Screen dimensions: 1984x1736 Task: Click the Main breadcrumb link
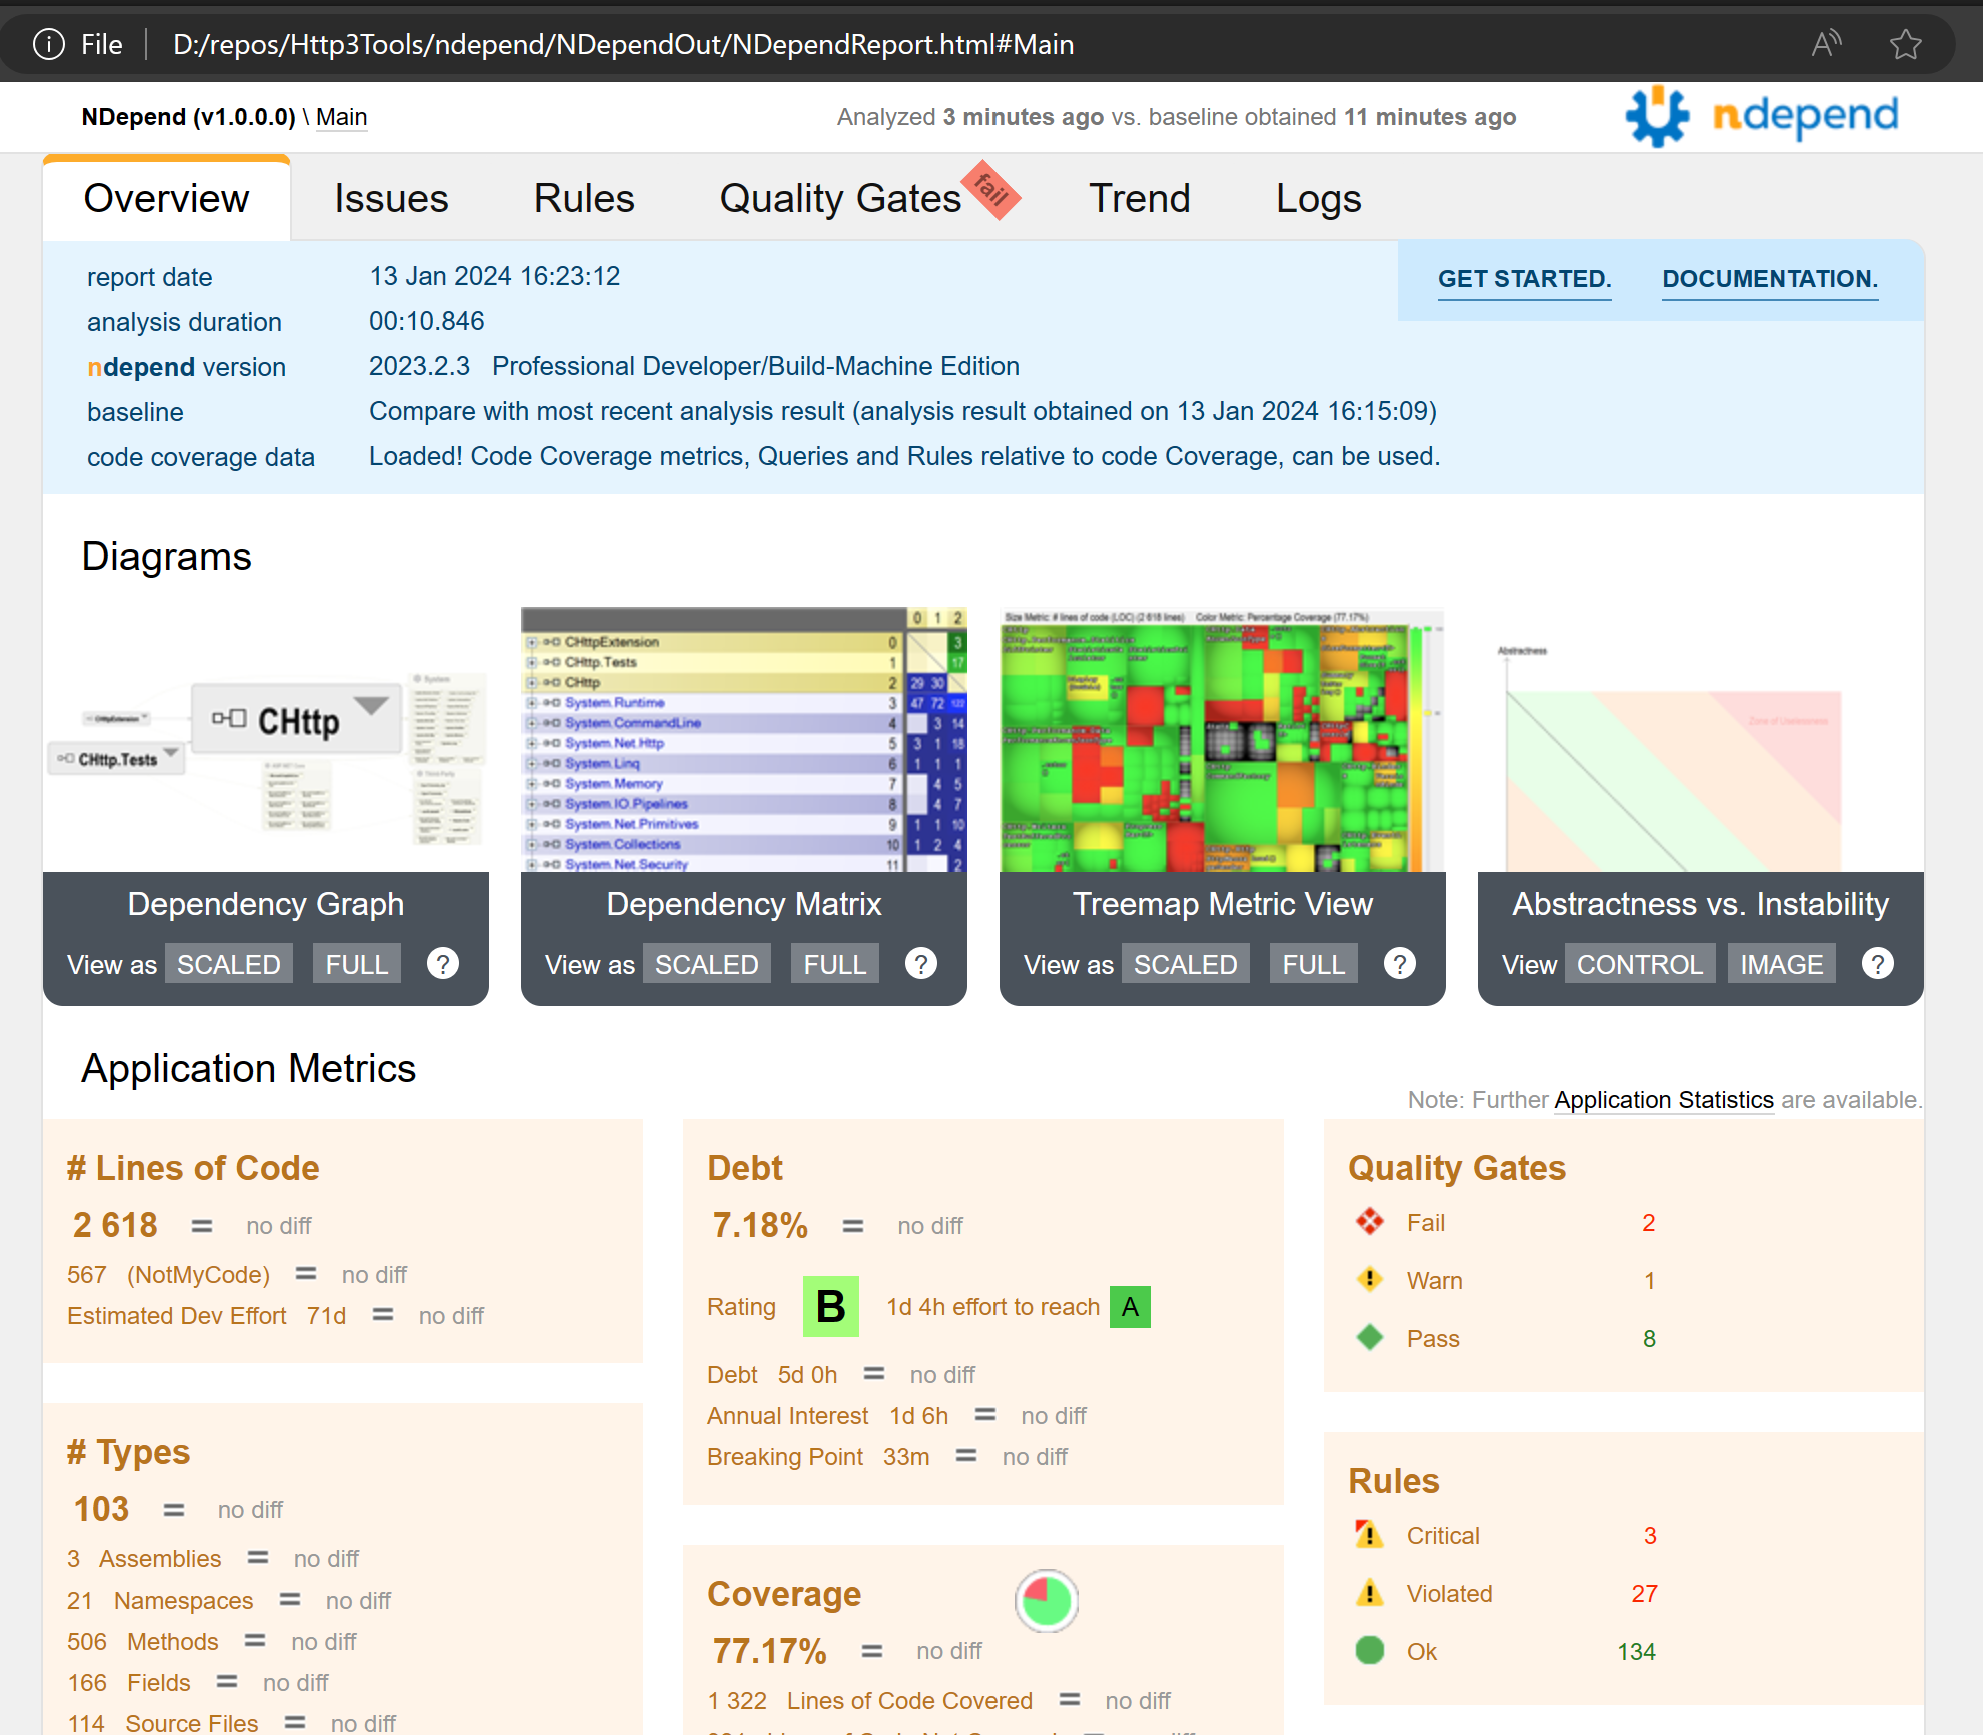tap(341, 117)
